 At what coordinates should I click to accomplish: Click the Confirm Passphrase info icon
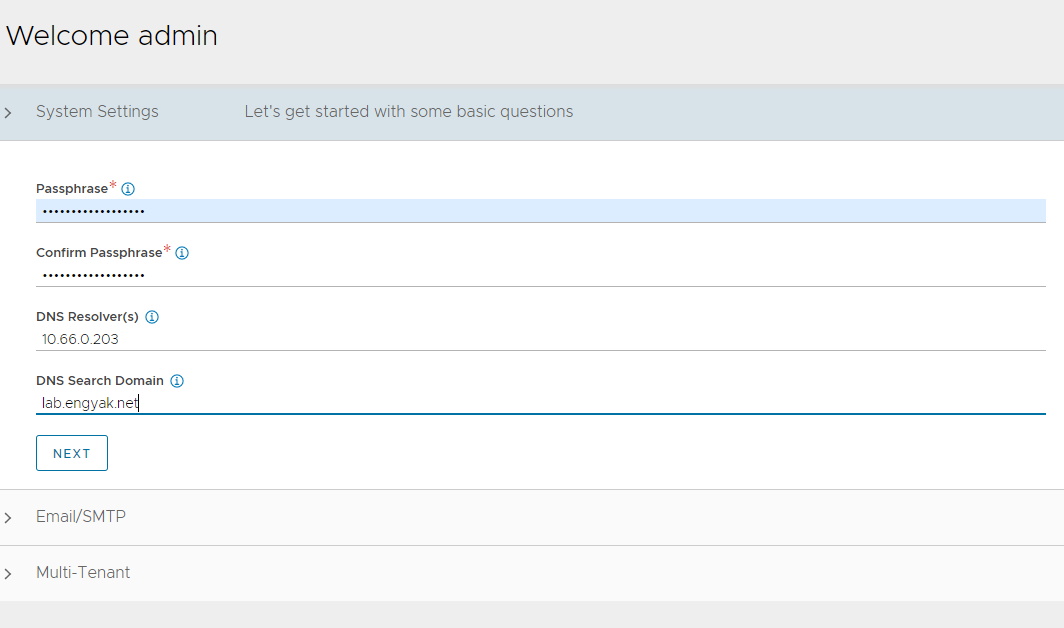pyautogui.click(x=182, y=253)
